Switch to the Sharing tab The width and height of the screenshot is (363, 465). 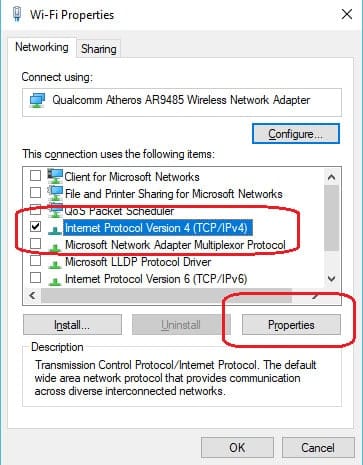99,49
